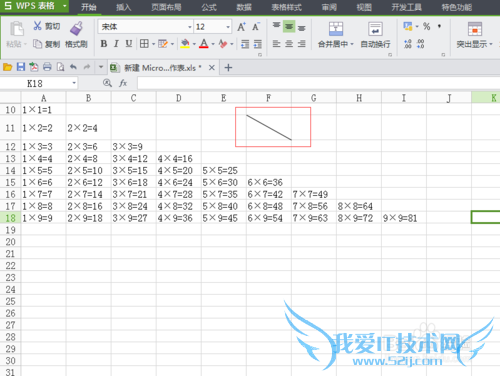Click the Redo arrow
This screenshot has width=500, height=376.
pos(87,67)
